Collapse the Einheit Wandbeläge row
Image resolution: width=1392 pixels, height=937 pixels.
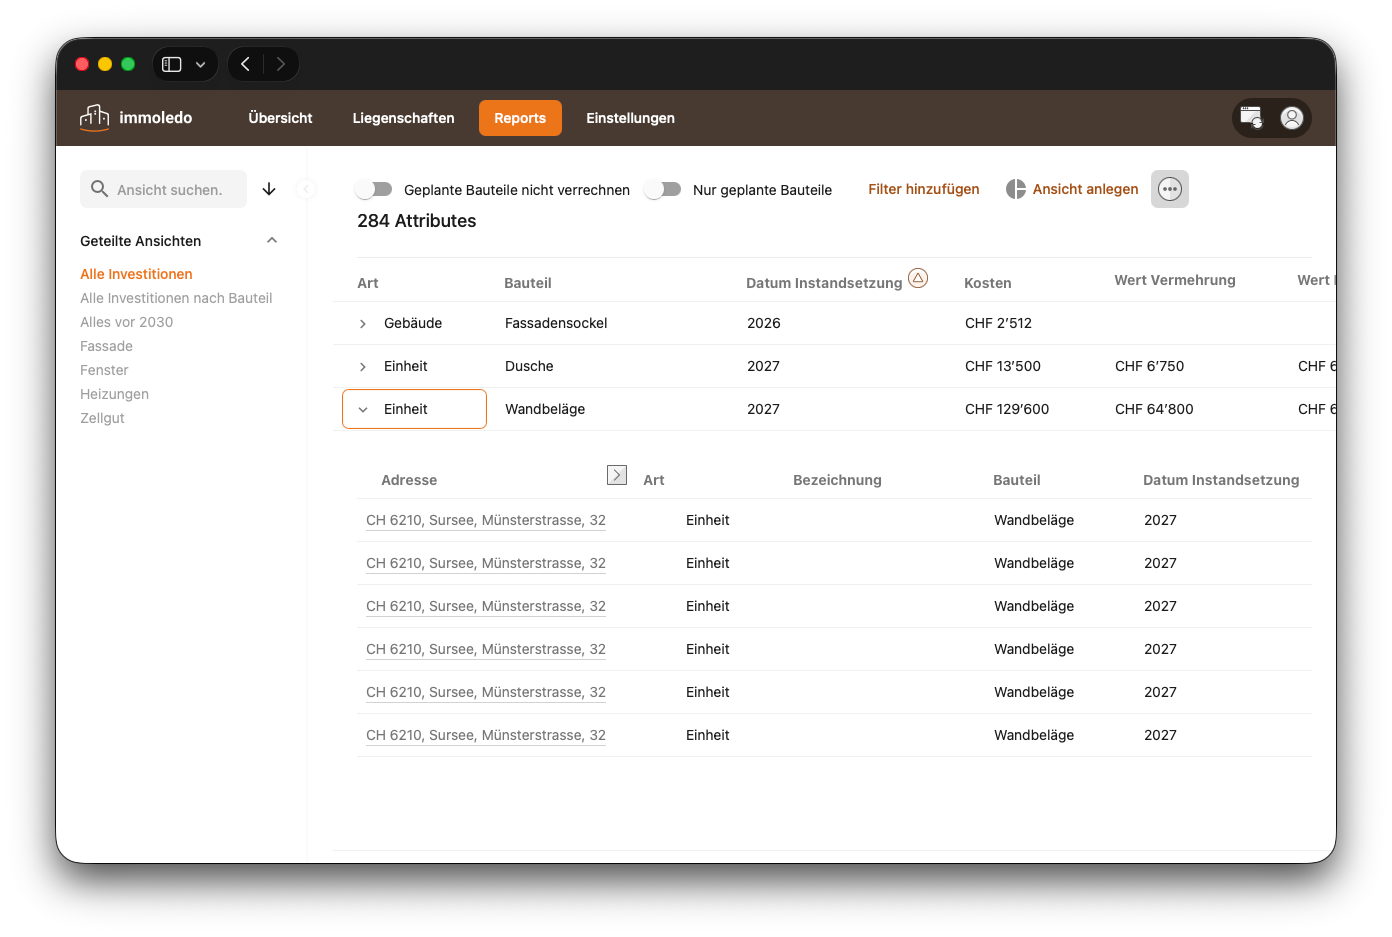click(x=363, y=409)
